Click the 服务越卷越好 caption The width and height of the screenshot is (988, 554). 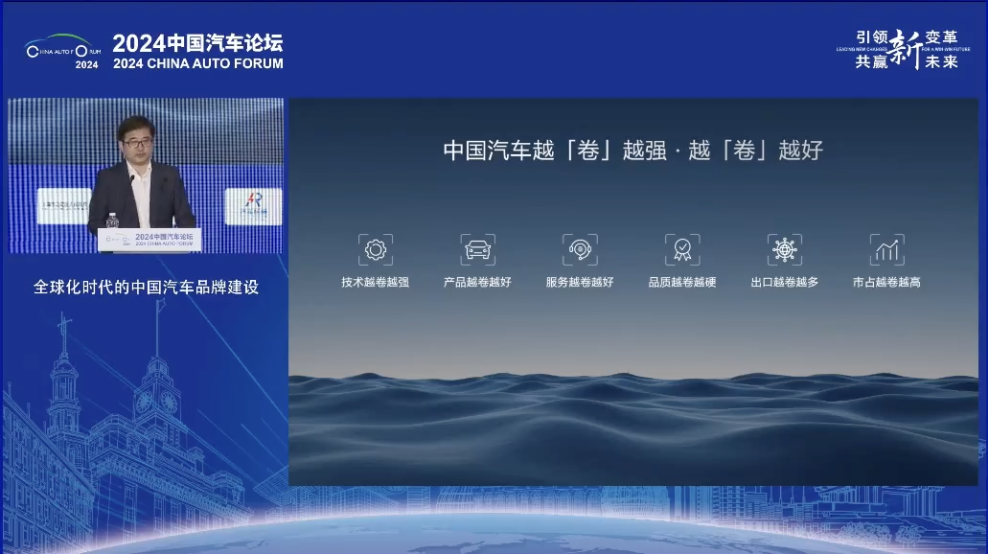click(x=579, y=283)
